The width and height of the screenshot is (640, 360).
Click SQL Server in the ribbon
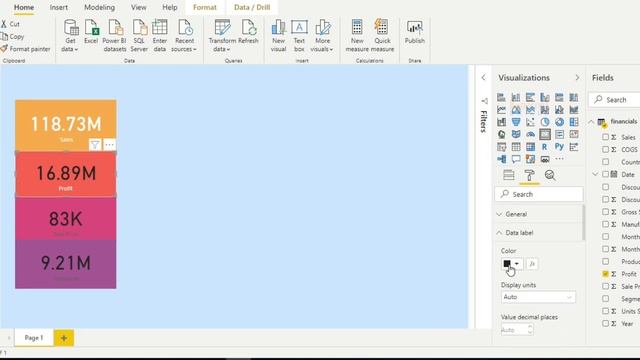[139, 36]
